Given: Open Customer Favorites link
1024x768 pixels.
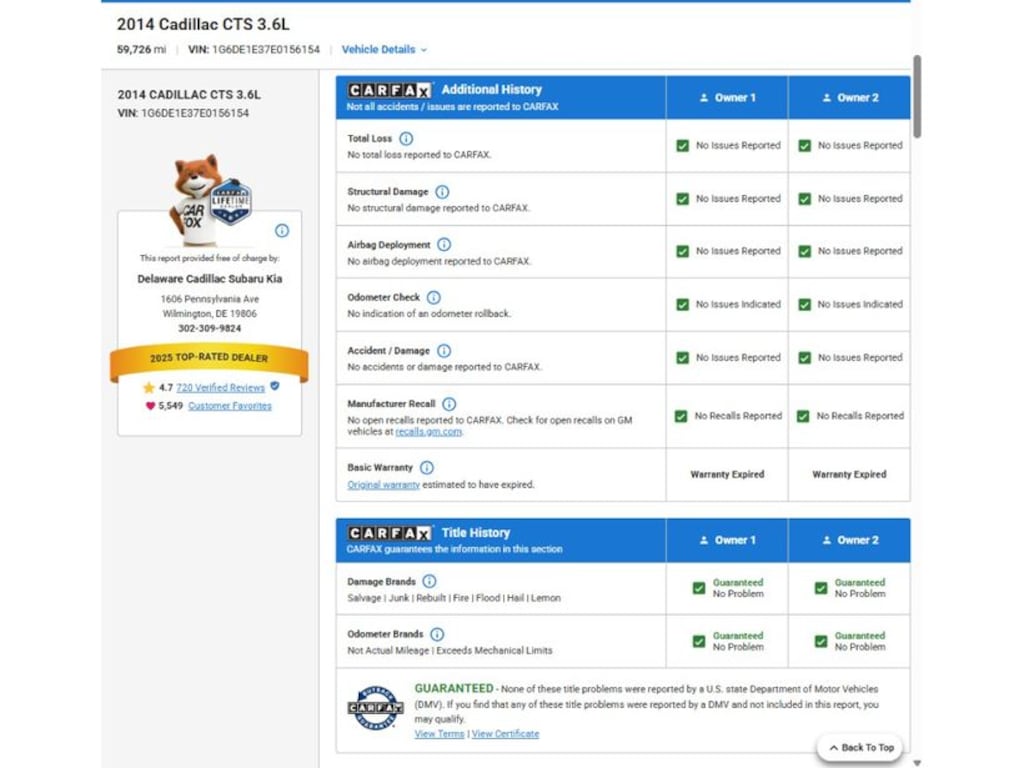Looking at the screenshot, I should pos(230,406).
